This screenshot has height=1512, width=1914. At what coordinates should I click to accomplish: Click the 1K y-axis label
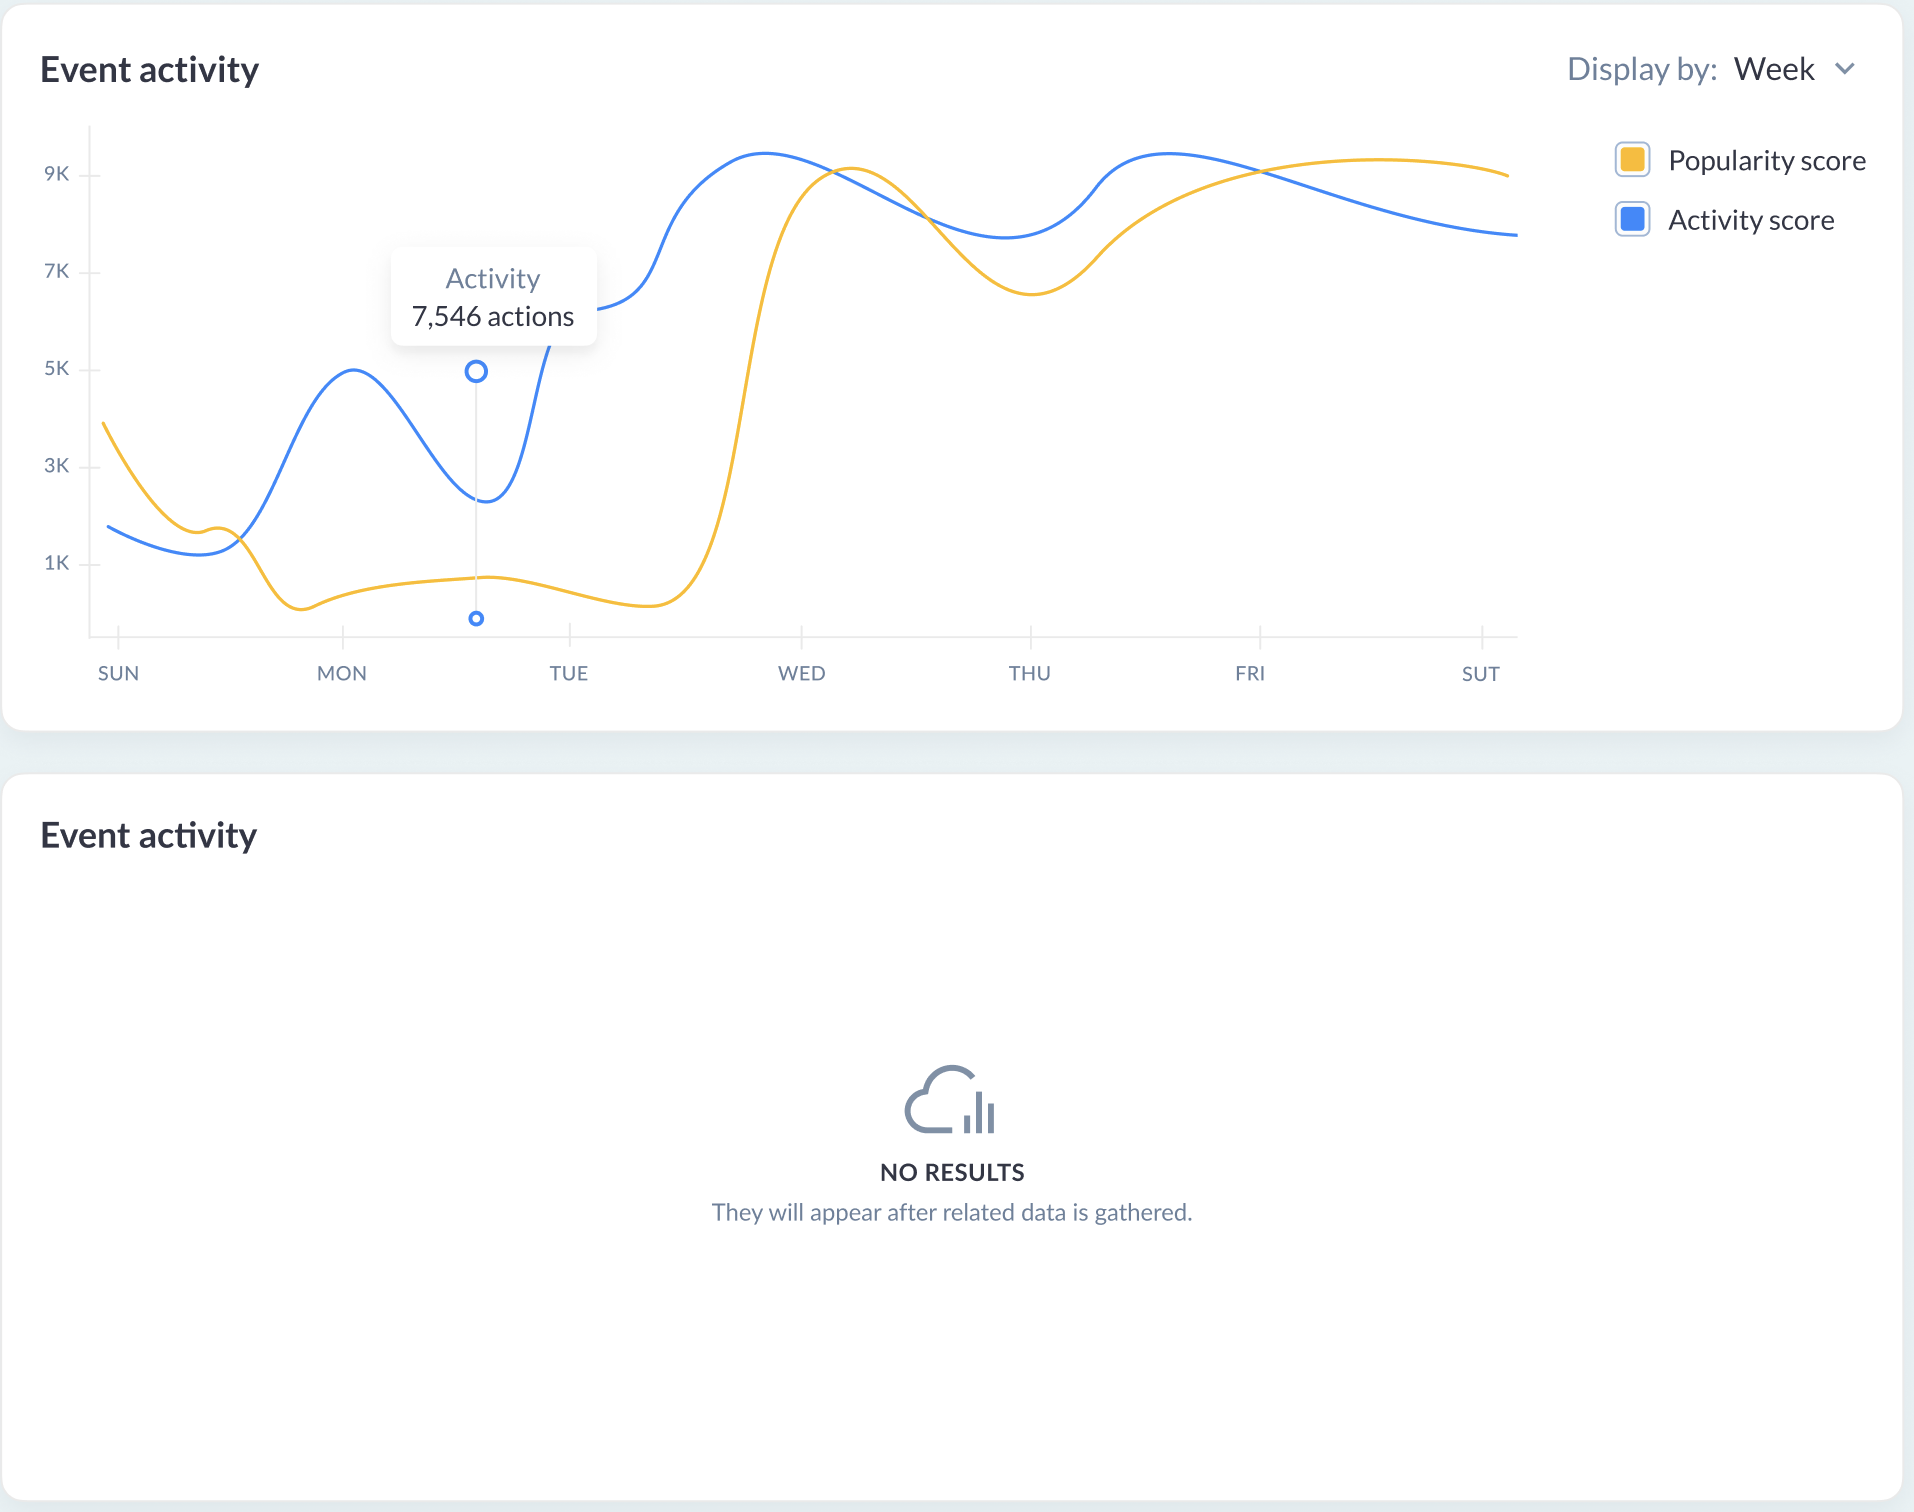pyautogui.click(x=57, y=563)
